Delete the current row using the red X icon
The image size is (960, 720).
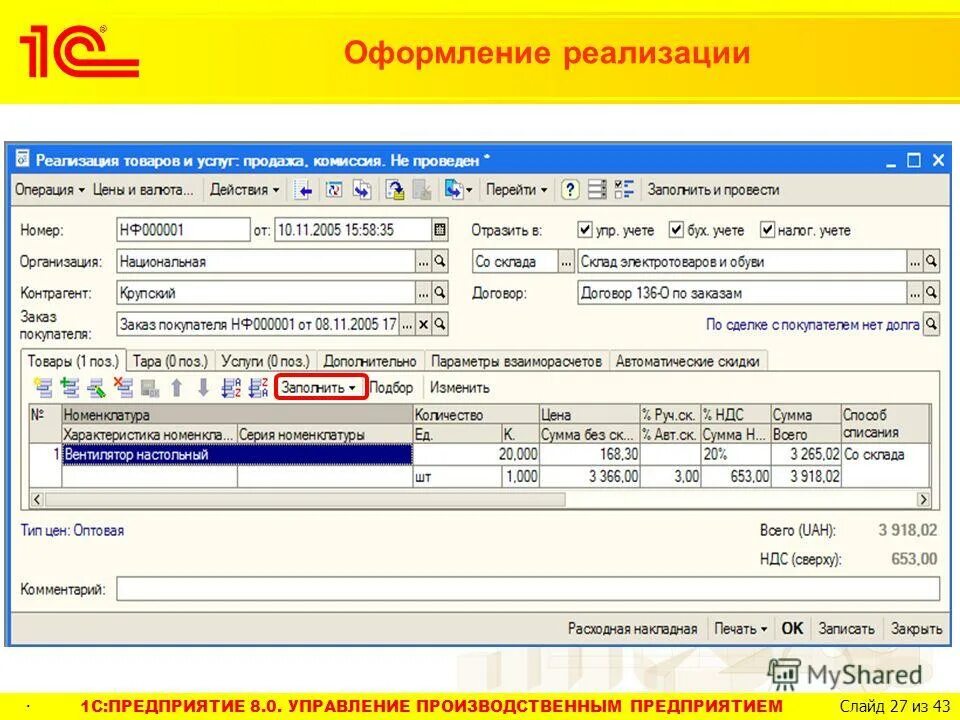point(123,388)
